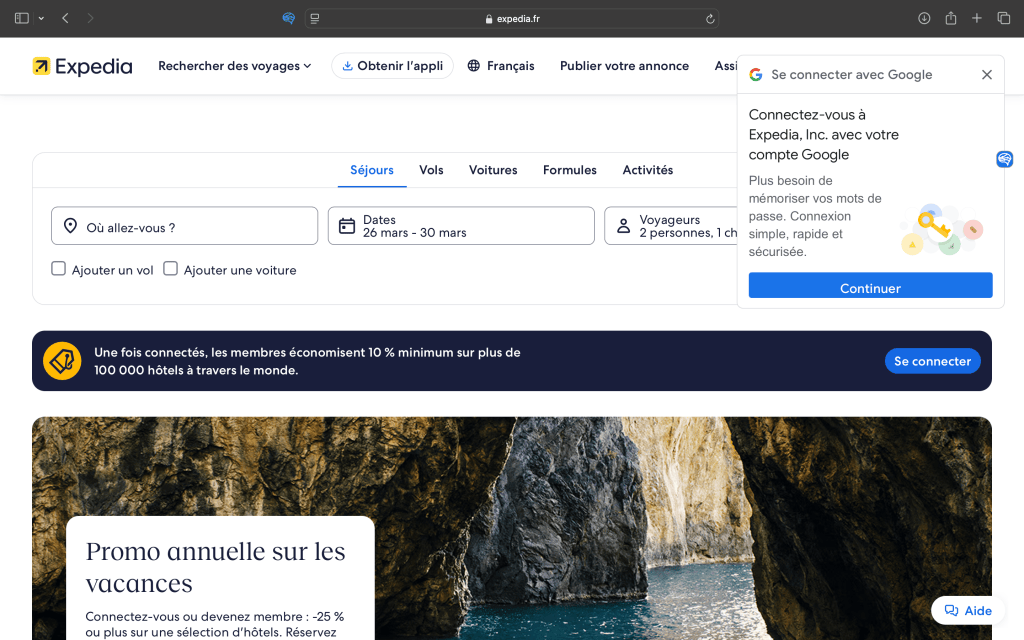Image resolution: width=1024 pixels, height=640 pixels.
Task: Click Continuer in the Google popup
Action: (871, 285)
